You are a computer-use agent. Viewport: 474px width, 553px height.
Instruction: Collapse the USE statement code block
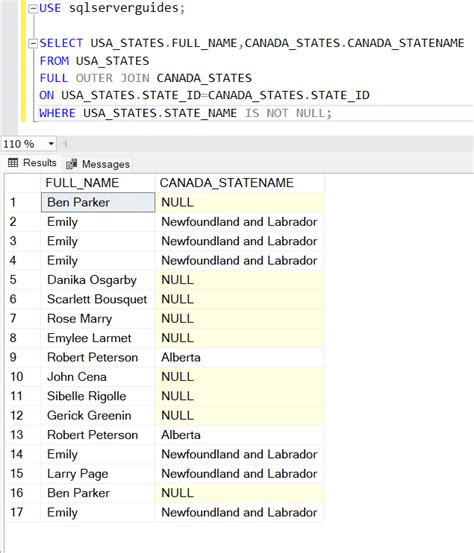click(x=33, y=9)
